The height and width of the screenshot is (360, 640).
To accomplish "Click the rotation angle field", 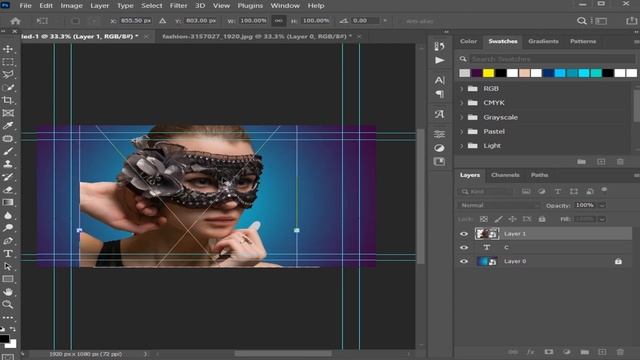I will click(366, 20).
